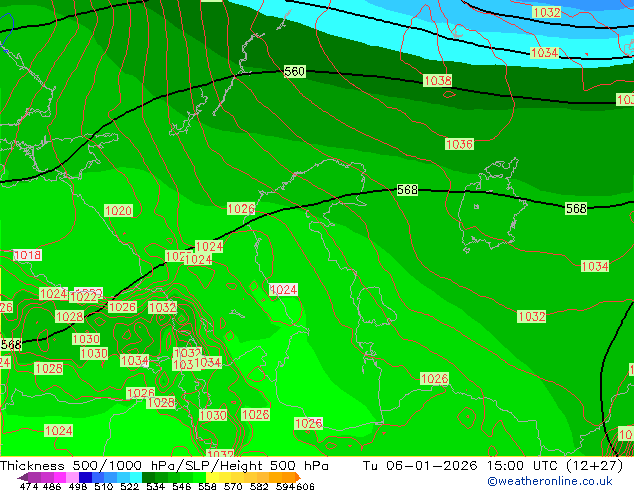Screen dimensions: 634x490
Task: Click the legend value 510
Action: 104,486
